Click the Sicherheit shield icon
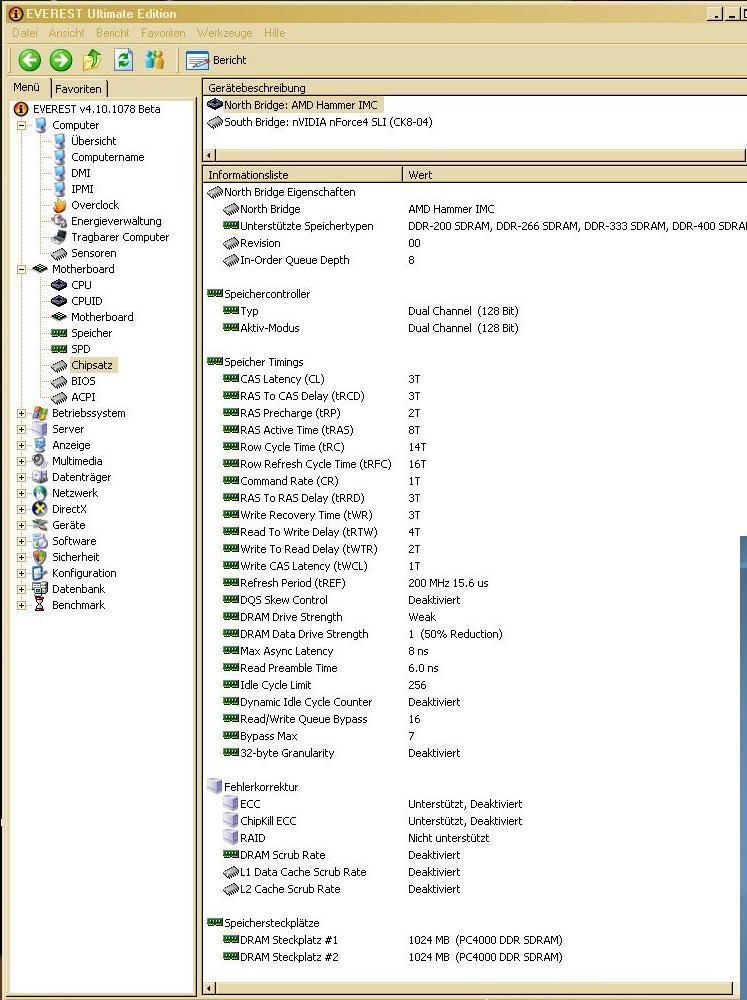The width and height of the screenshot is (747, 1000). 40,557
